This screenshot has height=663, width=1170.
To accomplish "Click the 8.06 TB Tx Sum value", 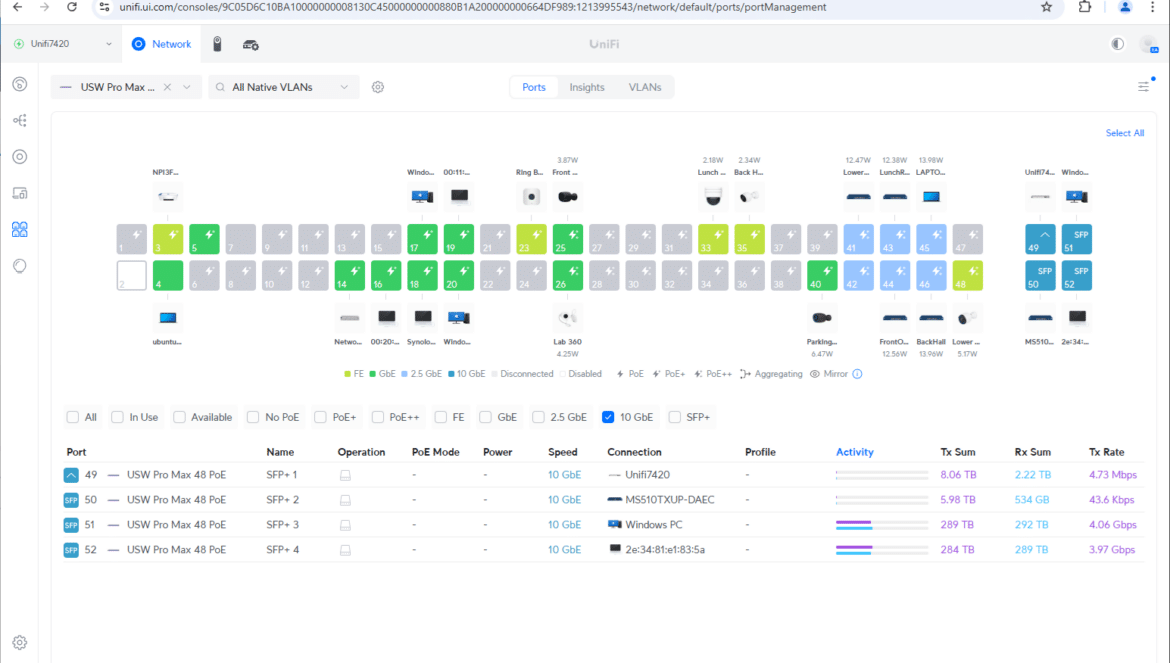I will [x=958, y=475].
